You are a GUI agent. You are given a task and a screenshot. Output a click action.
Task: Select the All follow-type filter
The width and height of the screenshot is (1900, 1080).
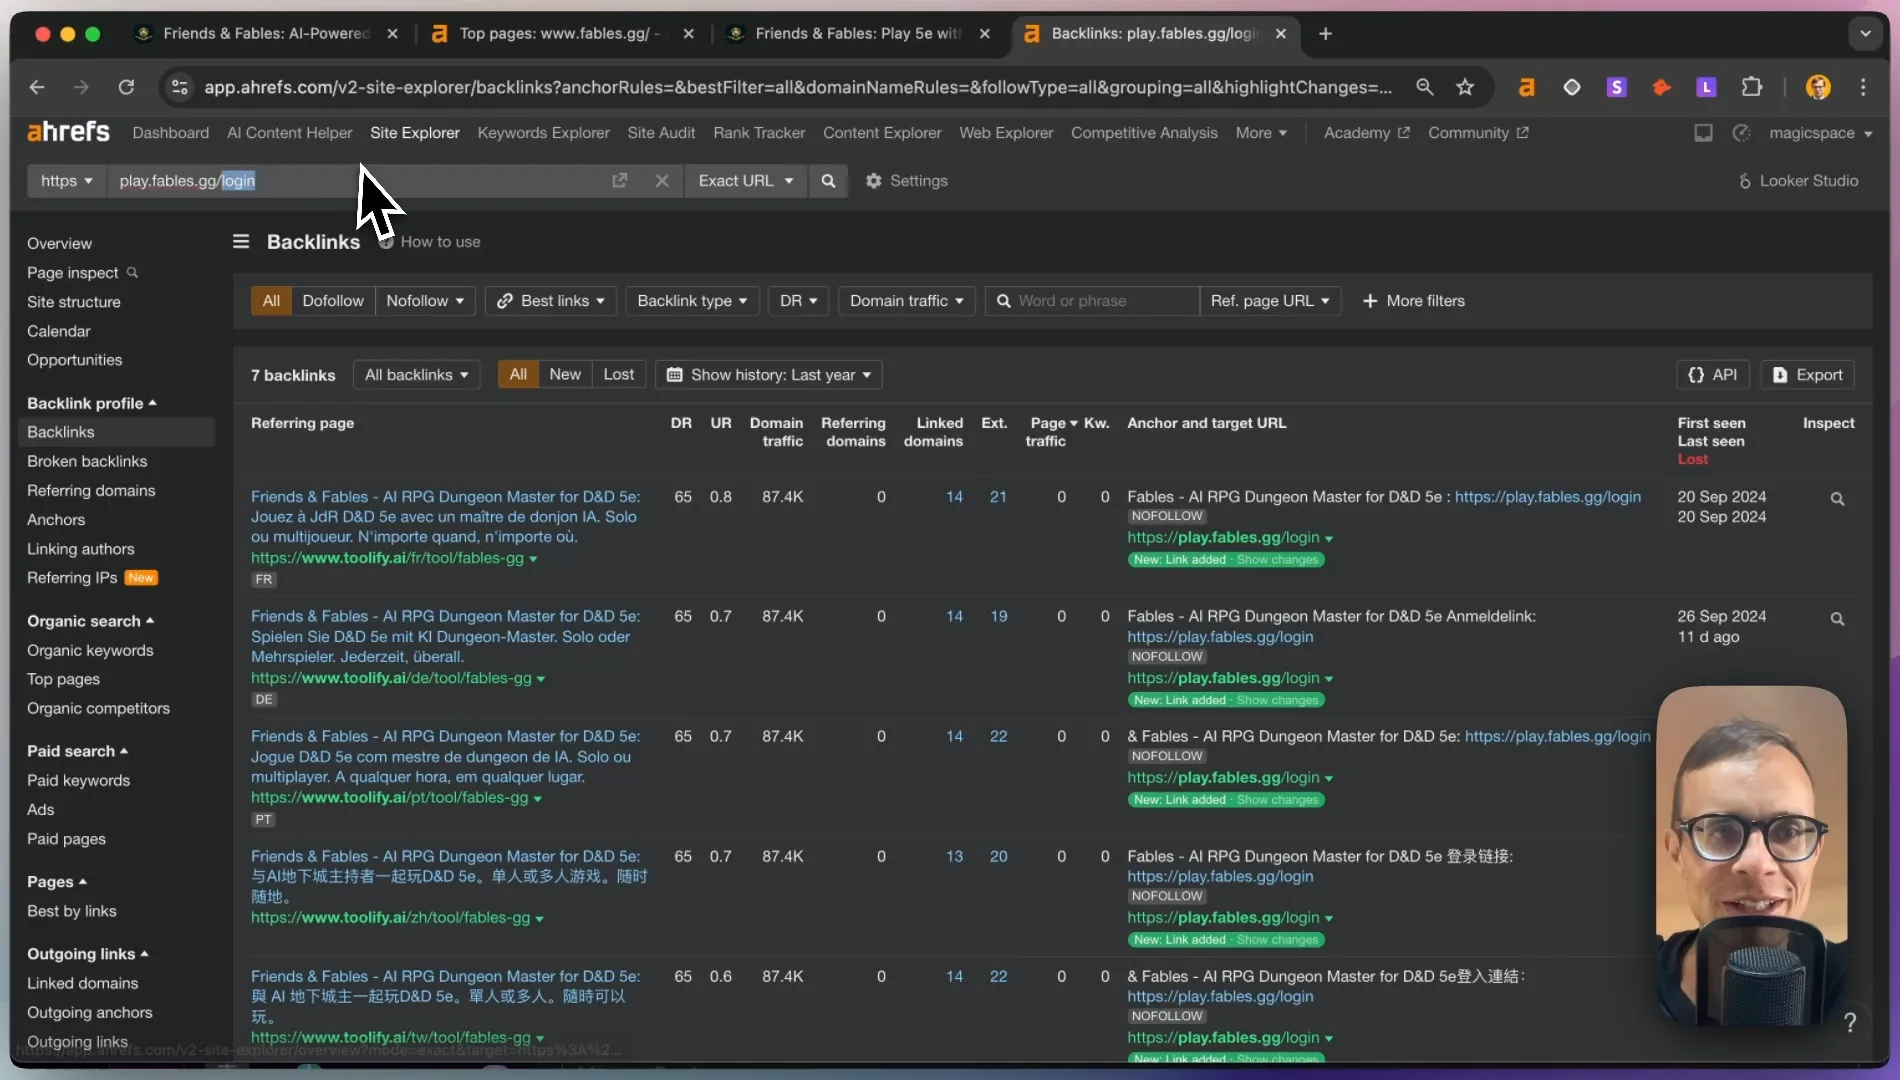(271, 301)
